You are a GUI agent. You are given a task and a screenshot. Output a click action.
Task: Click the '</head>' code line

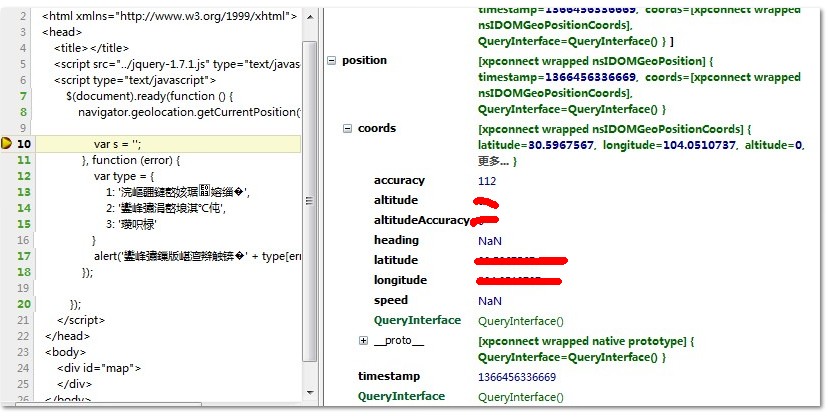[x=68, y=336]
